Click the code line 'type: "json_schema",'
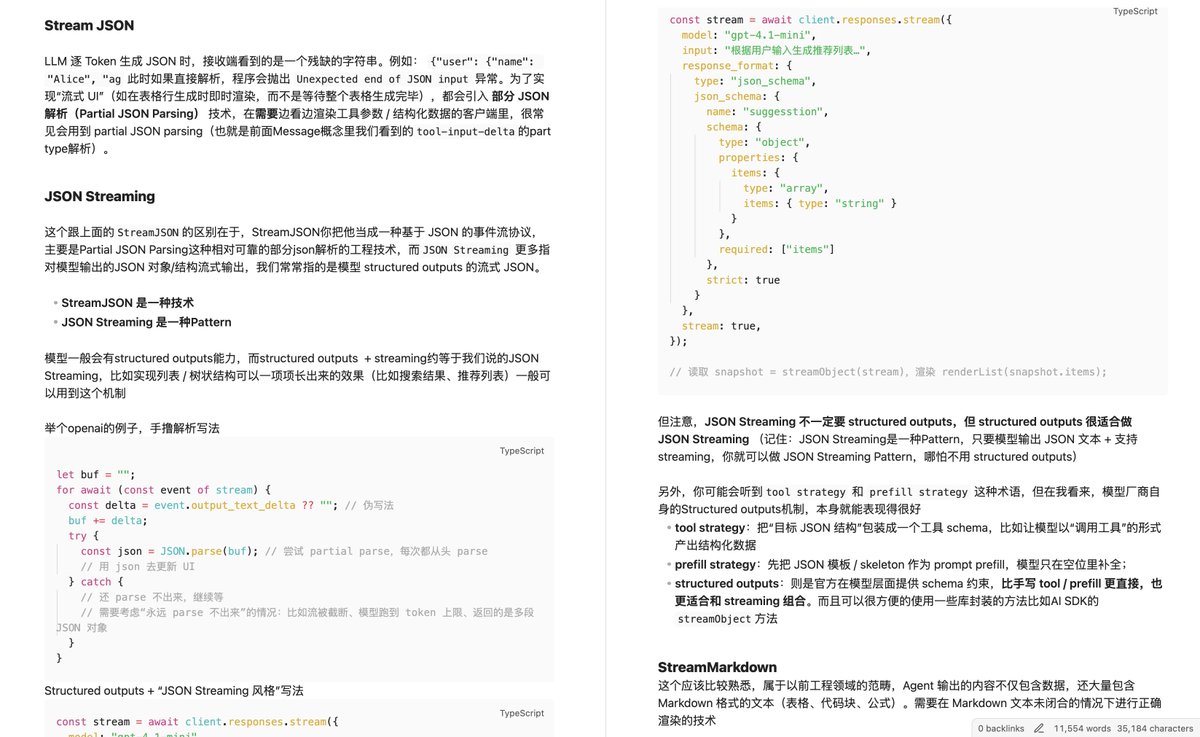The height and width of the screenshot is (737, 1200). click(755, 81)
